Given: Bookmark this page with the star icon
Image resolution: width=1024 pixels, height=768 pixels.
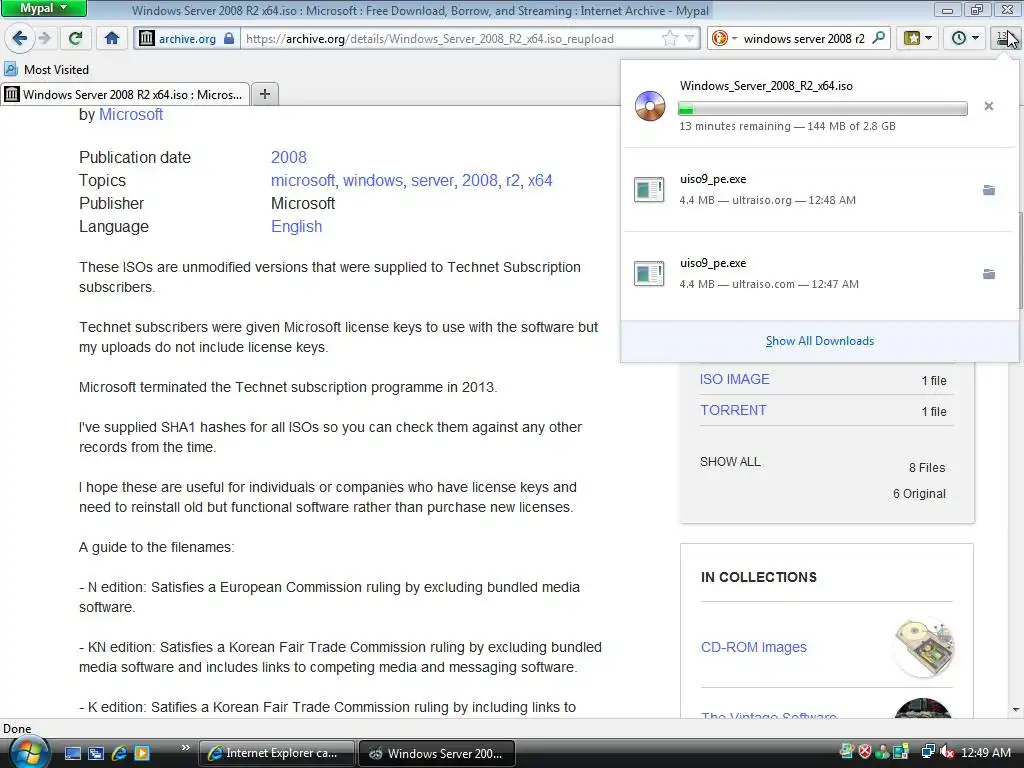Looking at the screenshot, I should (x=670, y=39).
